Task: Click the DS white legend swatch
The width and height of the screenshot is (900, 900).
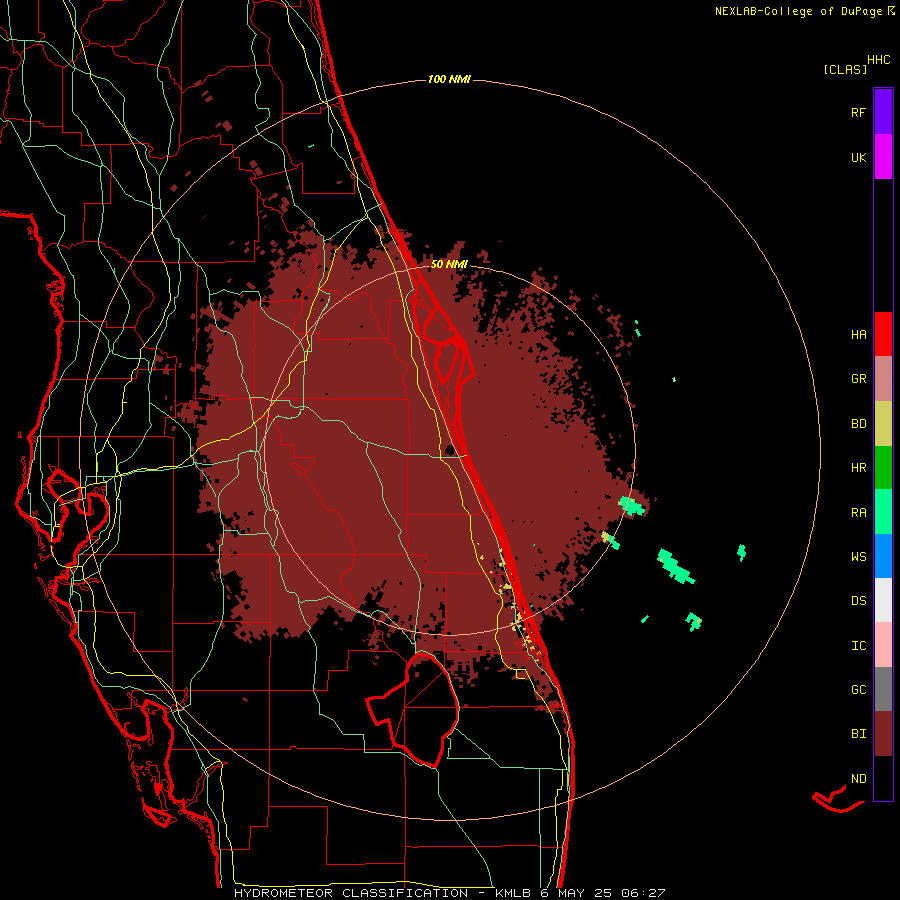Action: coord(883,600)
